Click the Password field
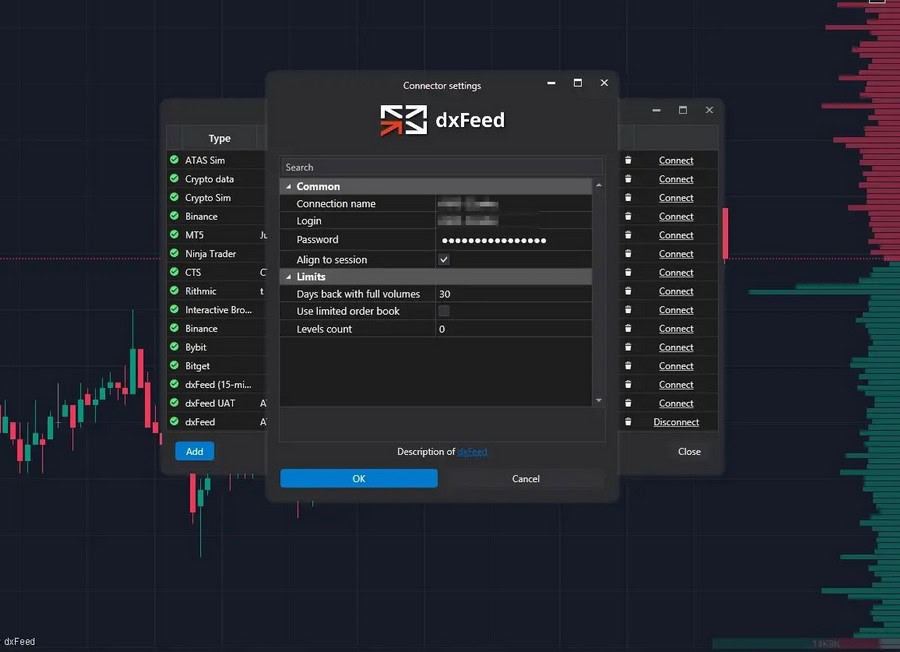 [514, 240]
